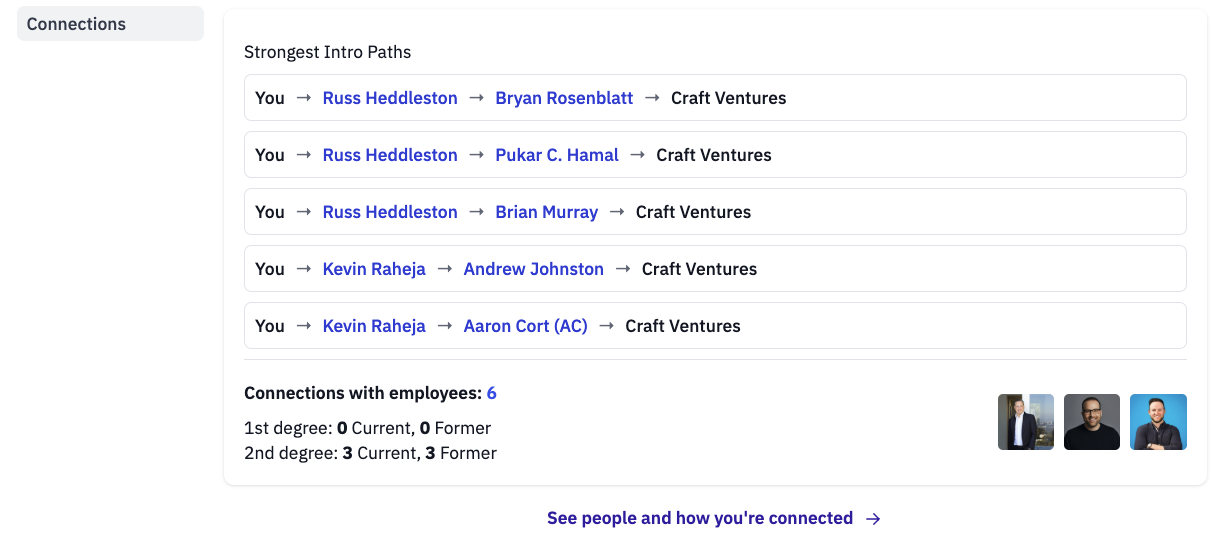Click Russ Heddleston in the first intro path
Viewport: 1226px width, 542px height.
(x=390, y=98)
